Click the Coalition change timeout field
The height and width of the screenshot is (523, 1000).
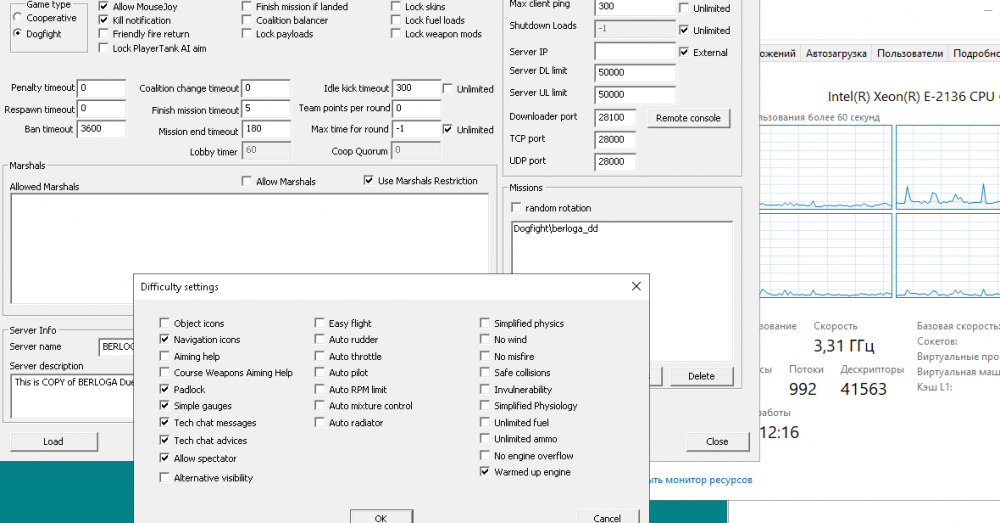[266, 88]
